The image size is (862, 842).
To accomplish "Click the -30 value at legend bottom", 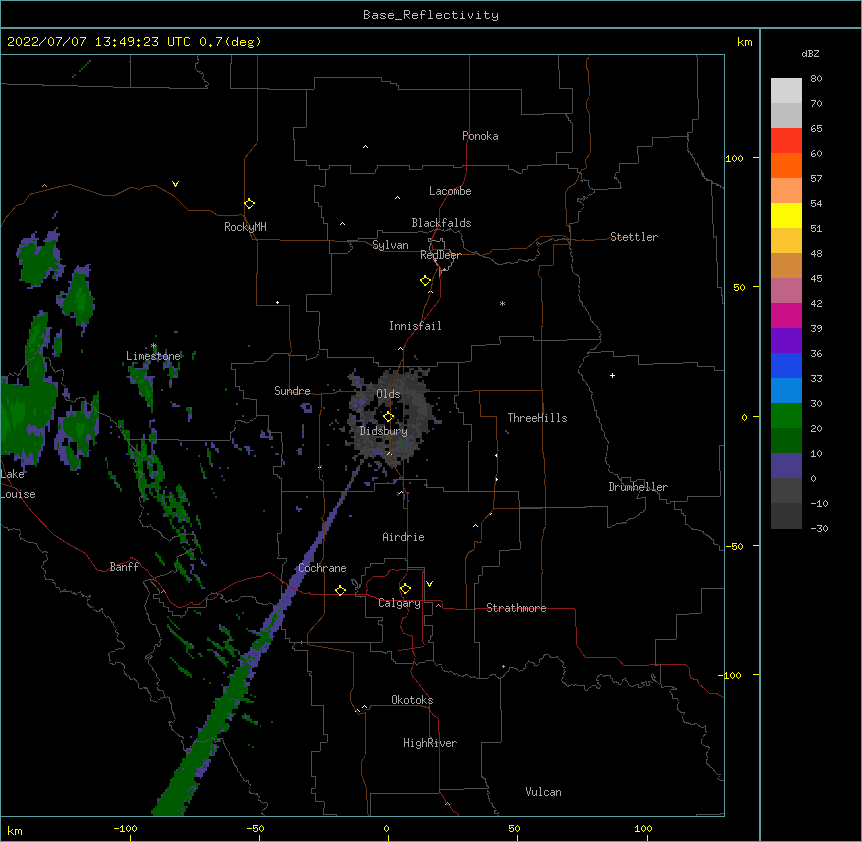I will click(819, 528).
